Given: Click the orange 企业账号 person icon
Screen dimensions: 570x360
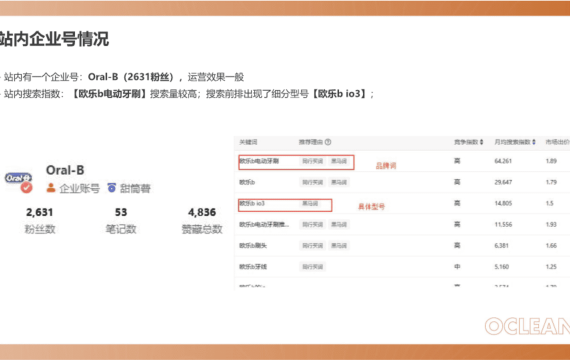Looking at the screenshot, I should pos(51,188).
